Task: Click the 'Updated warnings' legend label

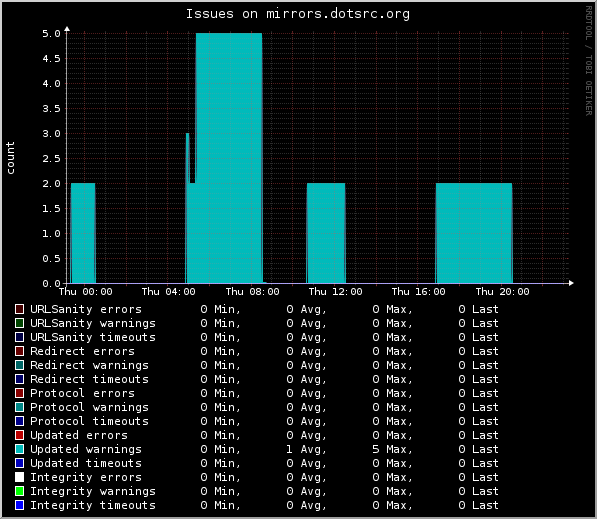Action: pyautogui.click(x=86, y=449)
